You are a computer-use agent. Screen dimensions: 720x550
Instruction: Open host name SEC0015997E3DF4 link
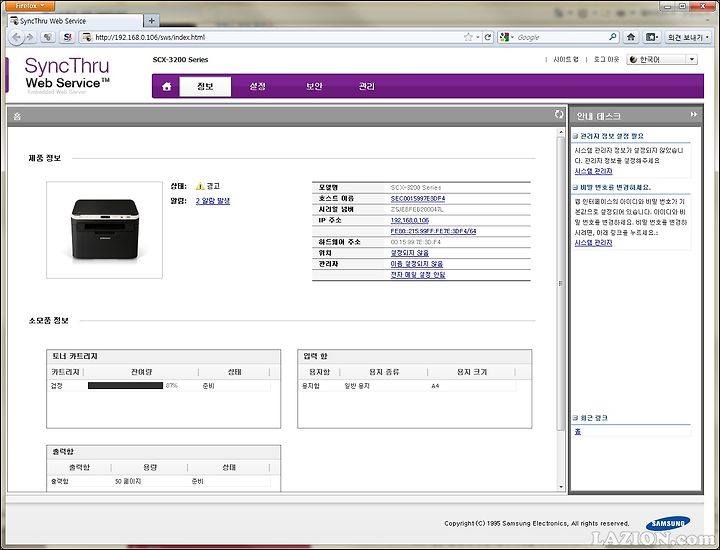pos(418,199)
